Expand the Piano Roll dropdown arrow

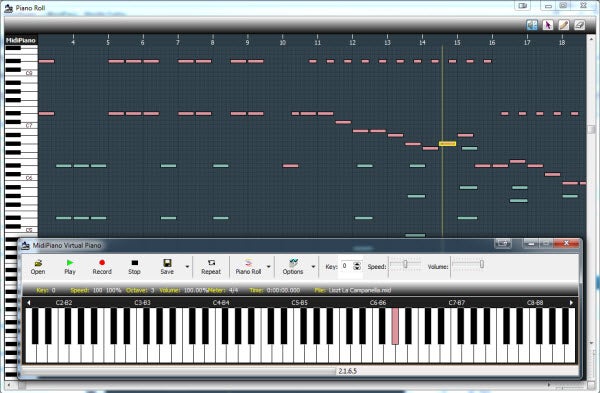[268, 267]
